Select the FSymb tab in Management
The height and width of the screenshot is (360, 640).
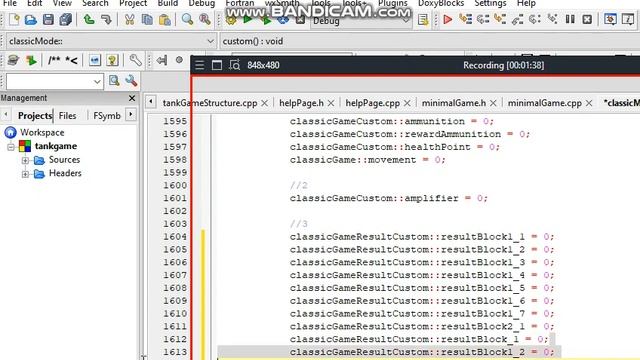click(x=107, y=116)
